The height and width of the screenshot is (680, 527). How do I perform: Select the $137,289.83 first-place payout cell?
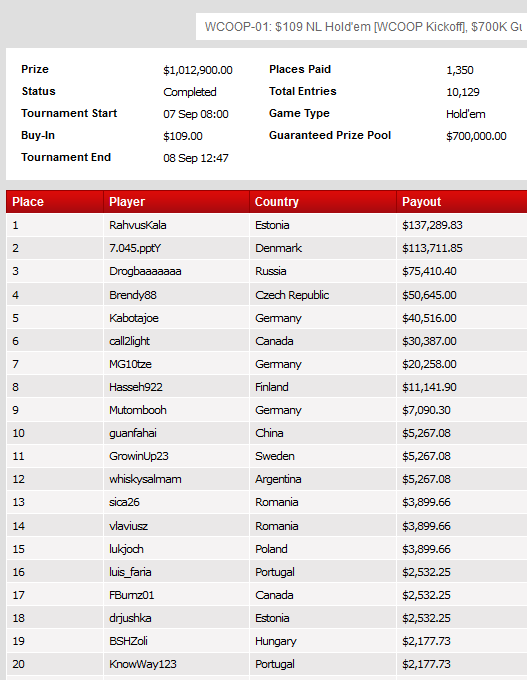pos(462,225)
